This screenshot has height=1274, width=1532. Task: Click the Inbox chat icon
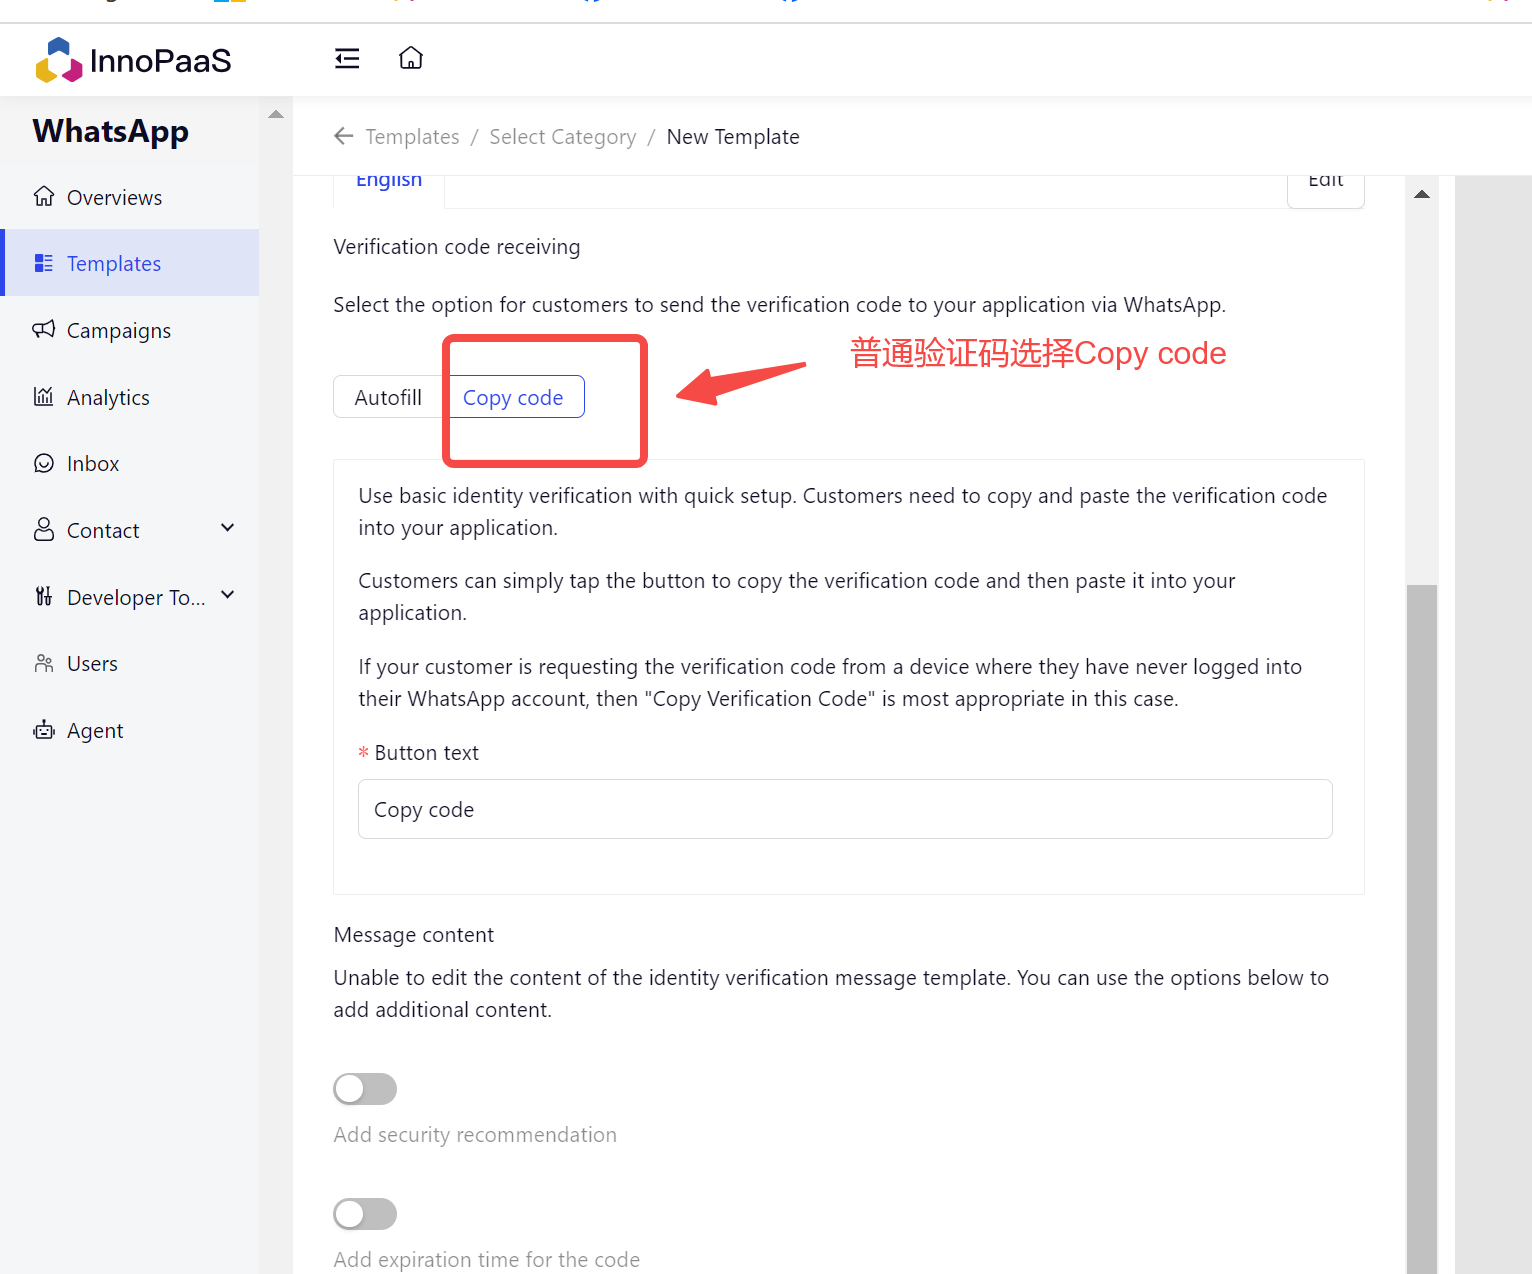point(44,463)
